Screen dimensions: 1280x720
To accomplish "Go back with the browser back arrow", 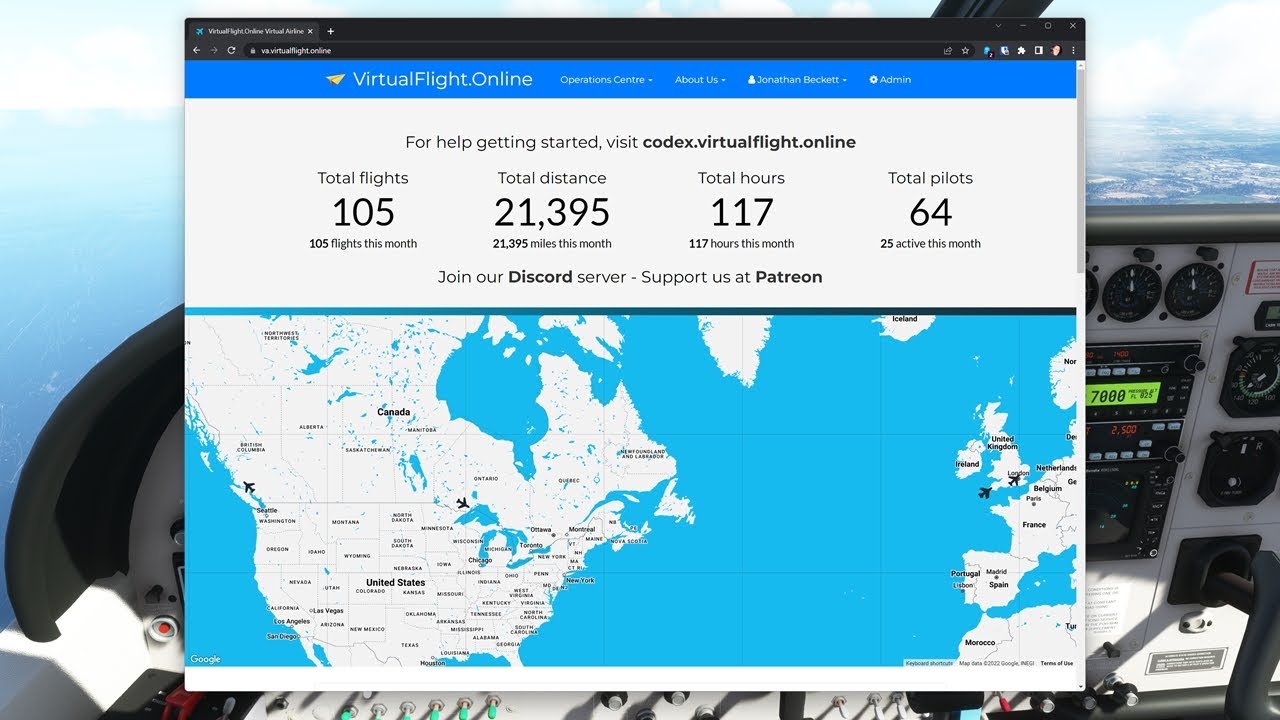I will 197,50.
